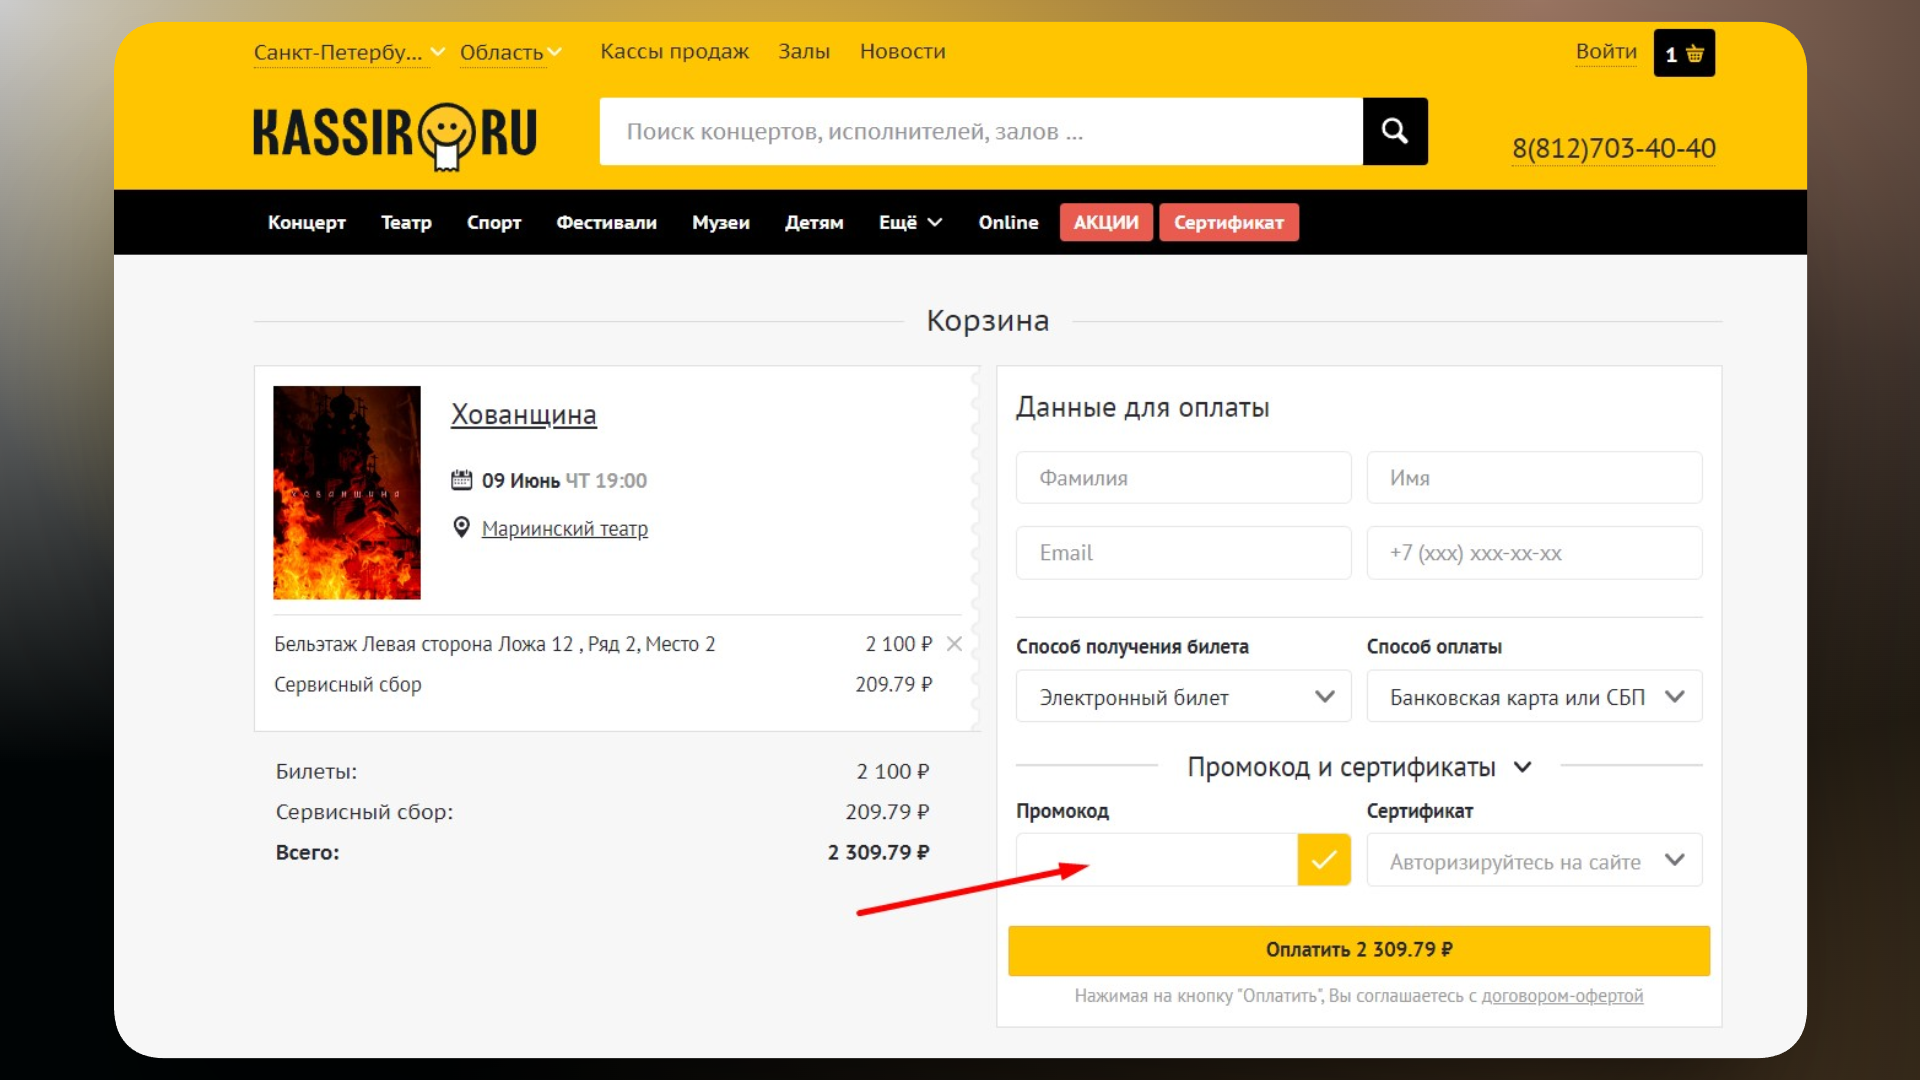This screenshot has height=1080, width=1920.
Task: Click the location pin by Мариинский театр
Action: (x=461, y=527)
